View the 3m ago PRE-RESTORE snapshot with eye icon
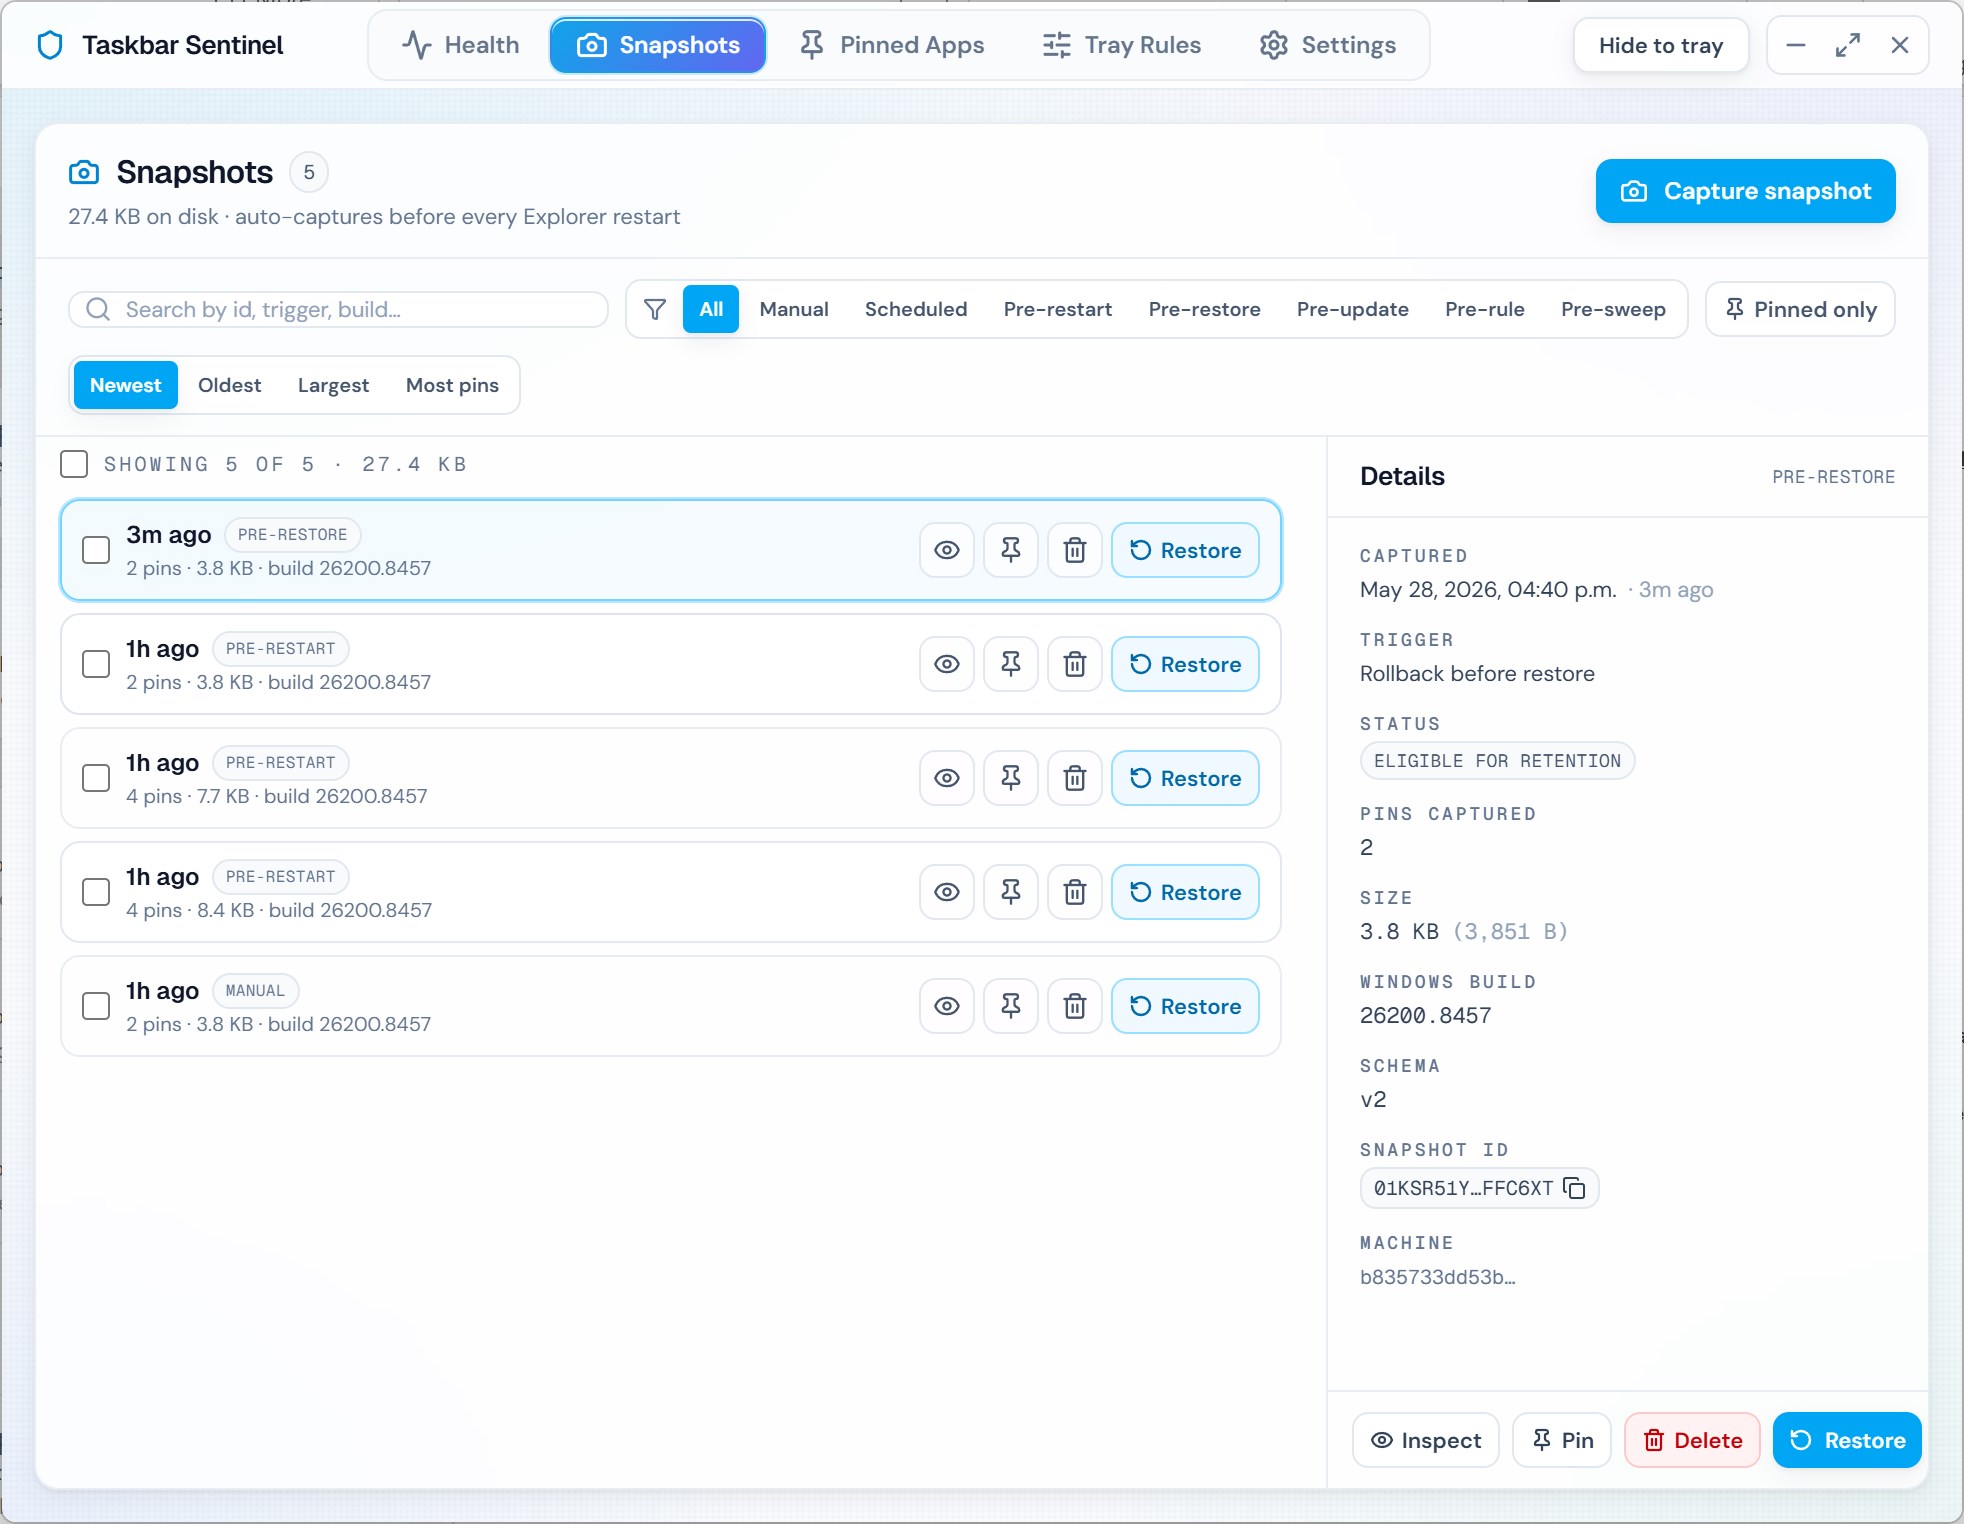This screenshot has height=1524, width=1964. pyautogui.click(x=946, y=550)
